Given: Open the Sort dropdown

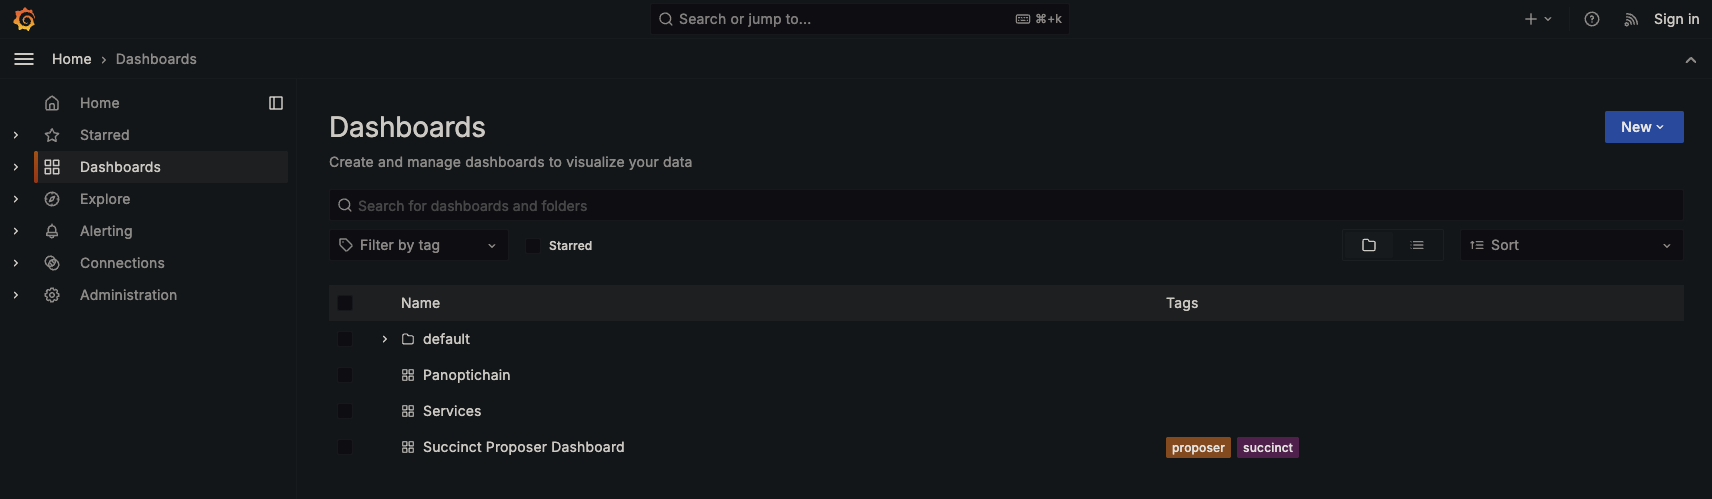Looking at the screenshot, I should pyautogui.click(x=1571, y=245).
